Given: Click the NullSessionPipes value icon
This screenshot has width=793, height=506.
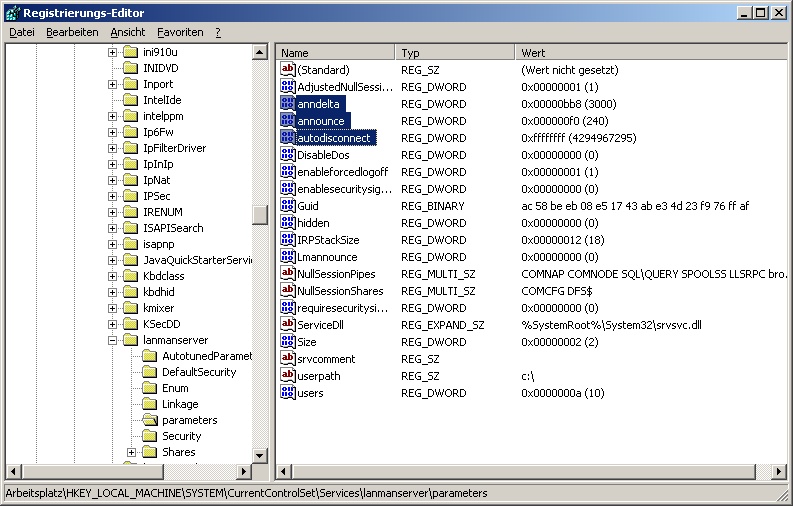Looking at the screenshot, I should [288, 274].
